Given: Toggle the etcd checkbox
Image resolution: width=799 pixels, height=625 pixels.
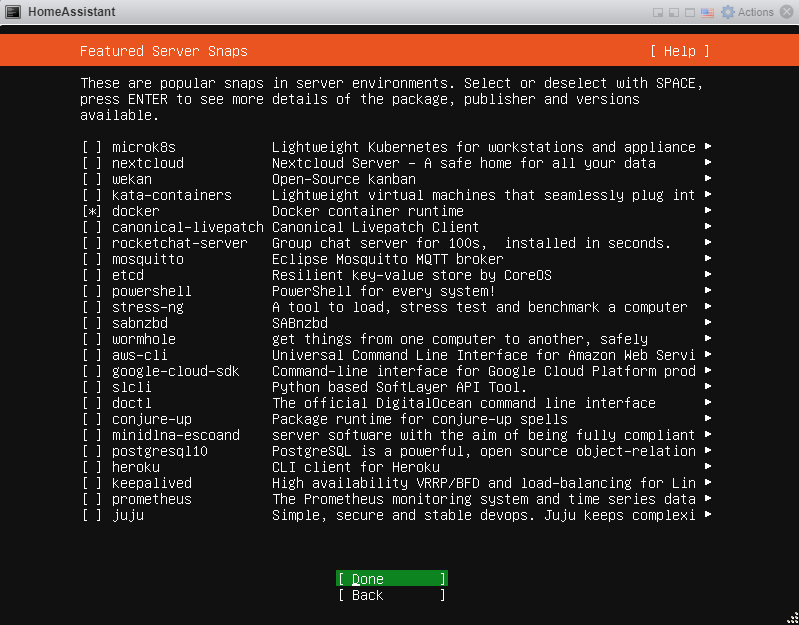Looking at the screenshot, I should [x=92, y=275].
